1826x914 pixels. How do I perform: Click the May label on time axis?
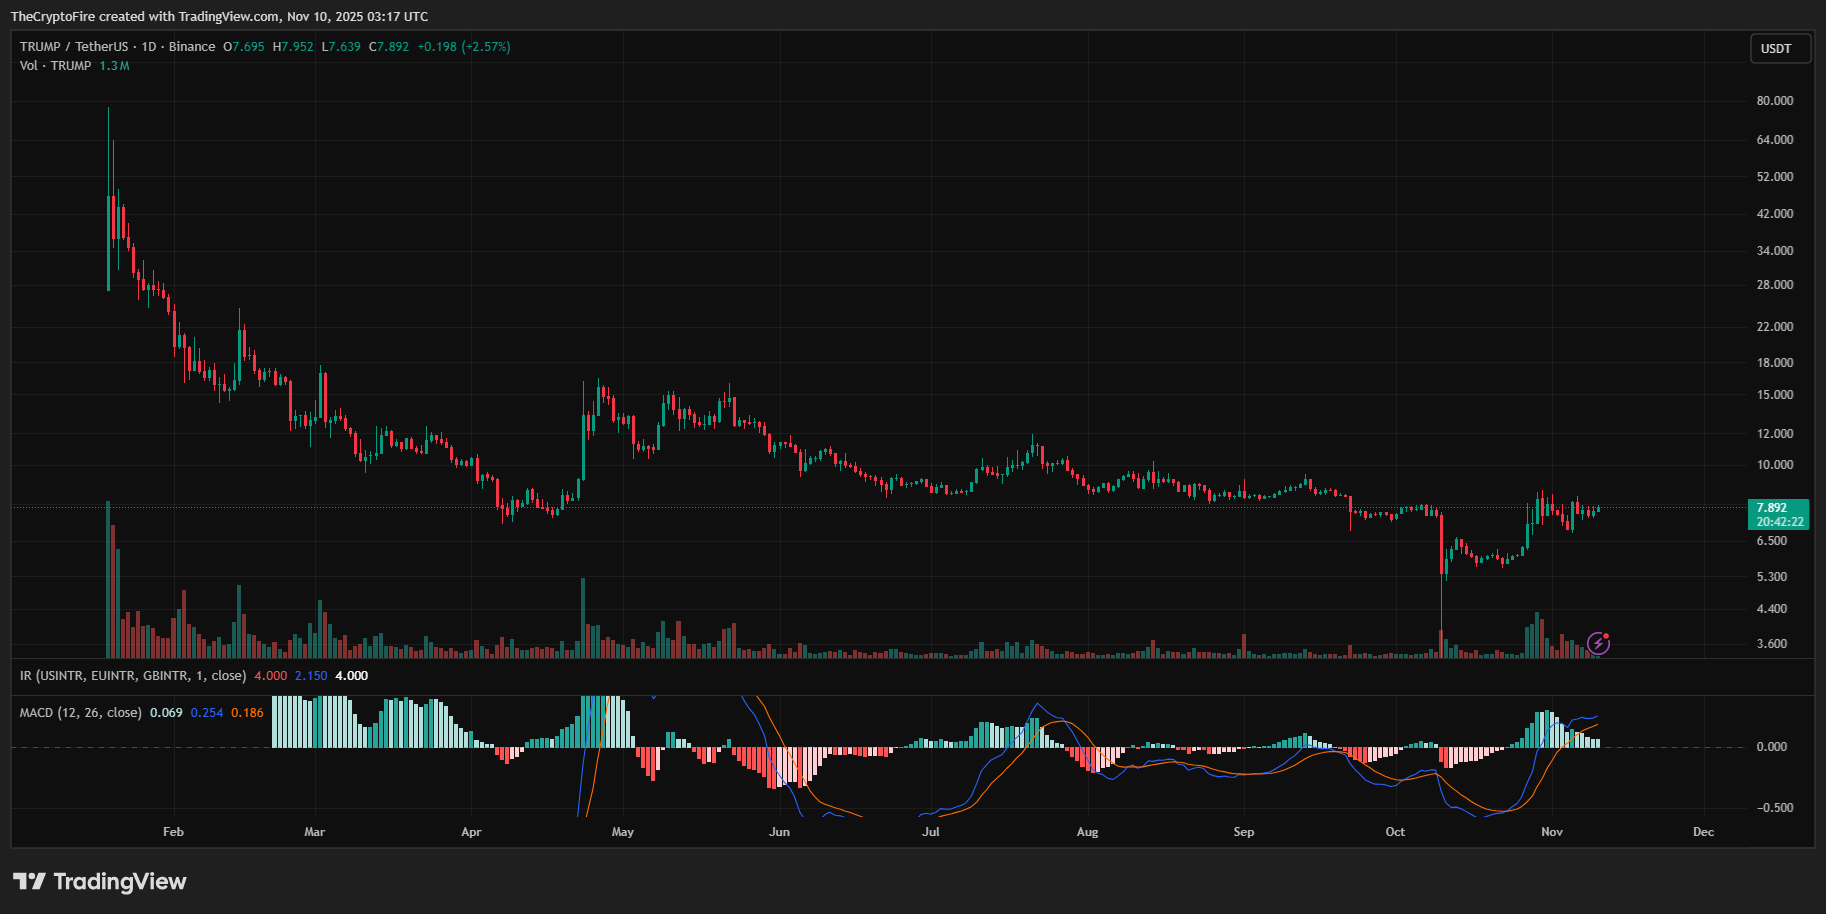coord(622,832)
